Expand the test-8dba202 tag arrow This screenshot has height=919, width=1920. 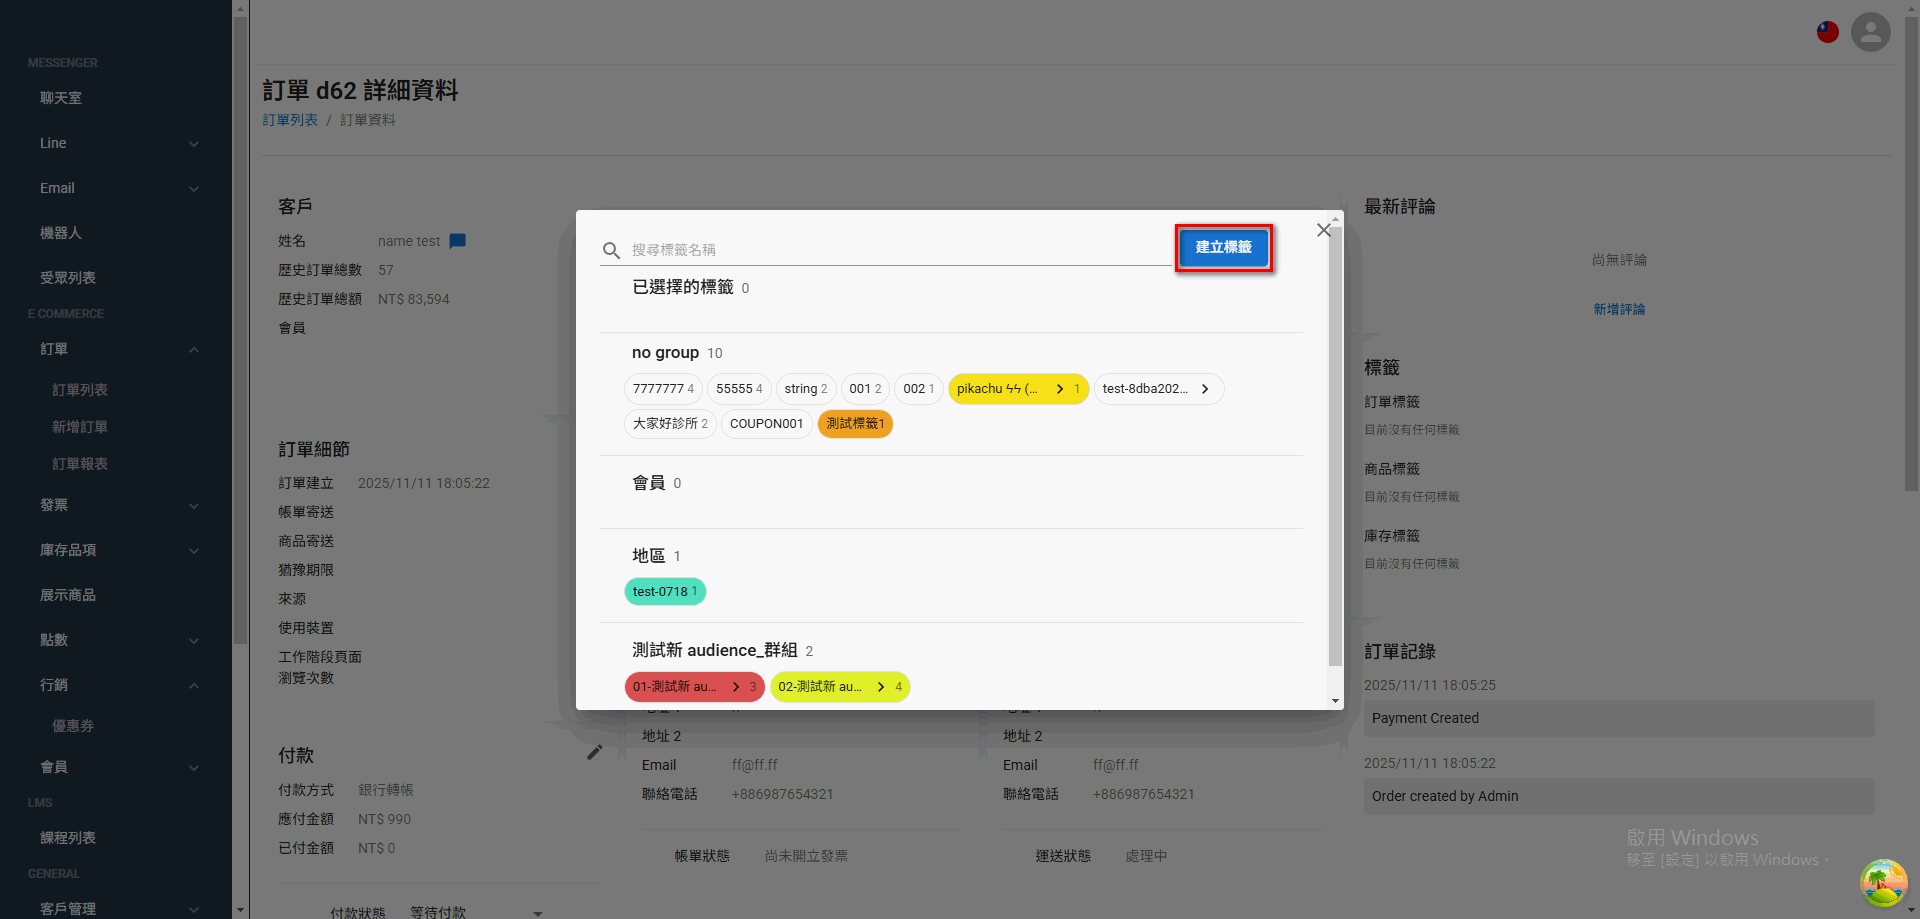[x=1205, y=389]
